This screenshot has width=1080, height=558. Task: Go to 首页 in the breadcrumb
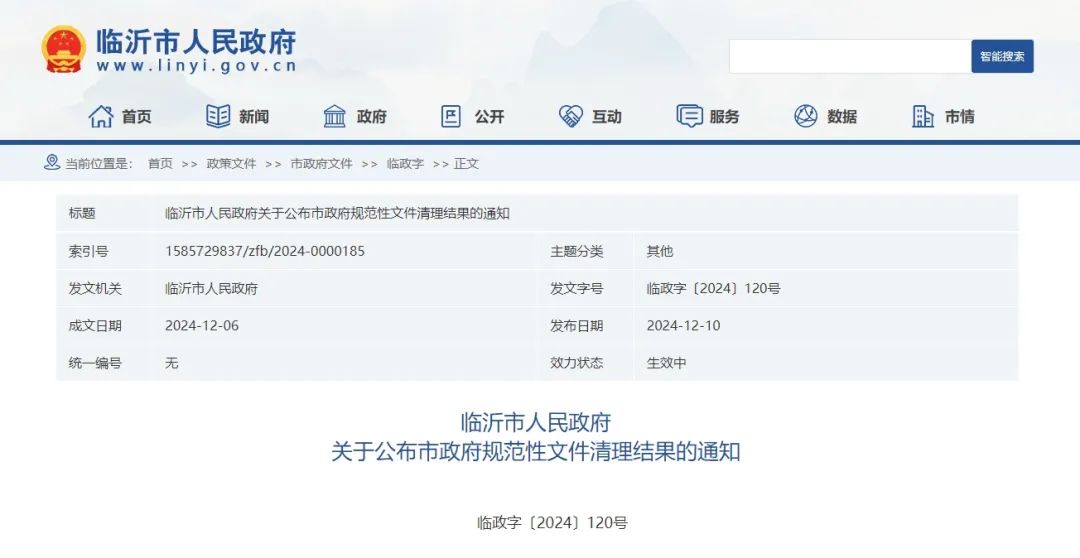(160, 163)
